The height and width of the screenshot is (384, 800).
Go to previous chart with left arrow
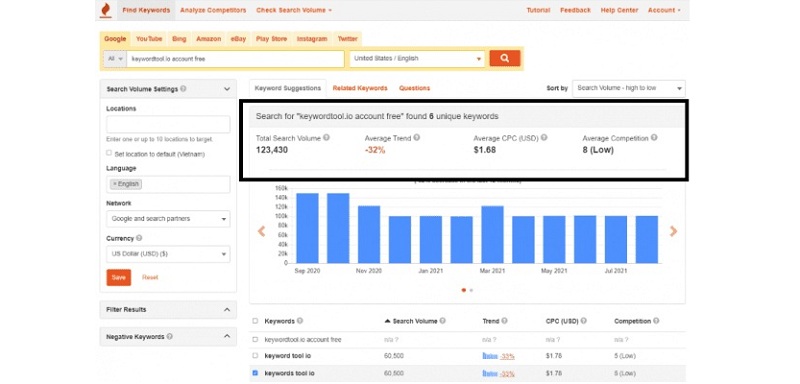pyautogui.click(x=261, y=231)
